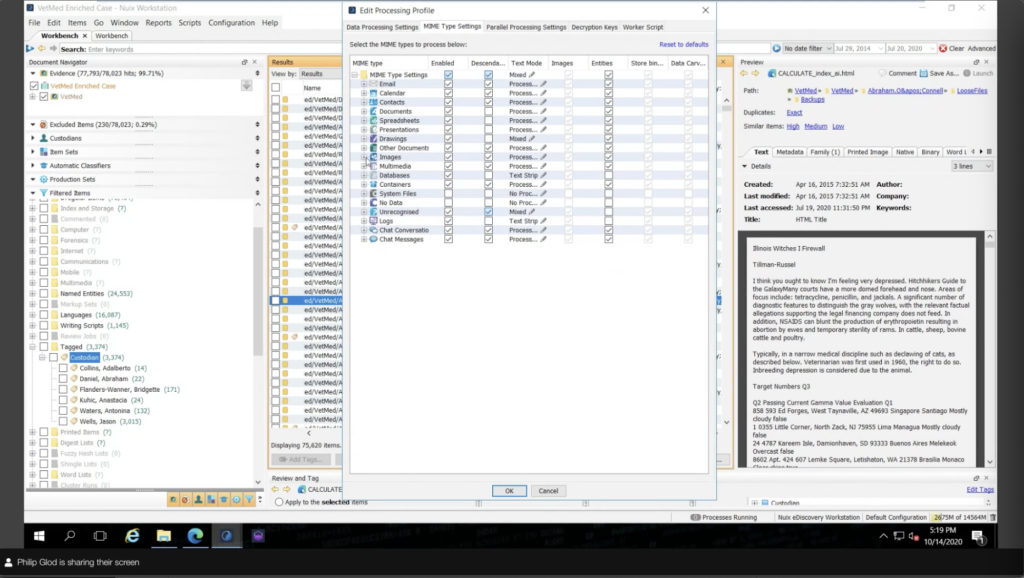Click the Email MIME type icon

point(374,84)
